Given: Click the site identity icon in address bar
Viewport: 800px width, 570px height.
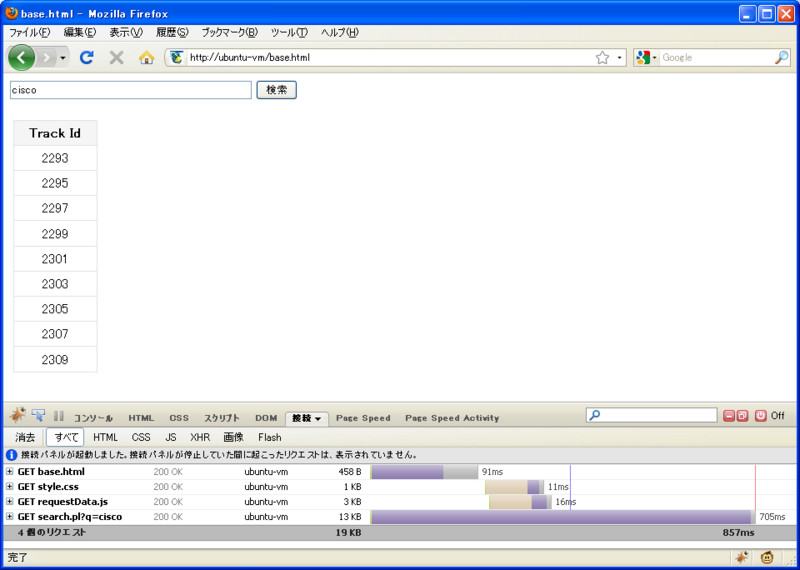Looking at the screenshot, I should (x=177, y=58).
